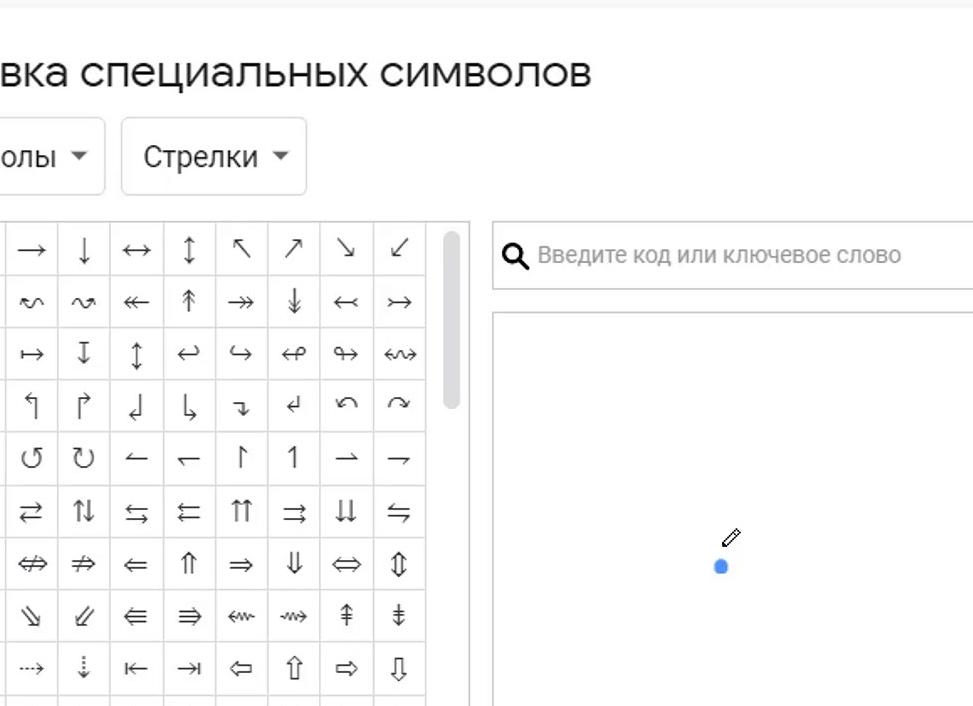
Task: Select the north-east diagonal arrow symbol
Action: (x=293, y=249)
